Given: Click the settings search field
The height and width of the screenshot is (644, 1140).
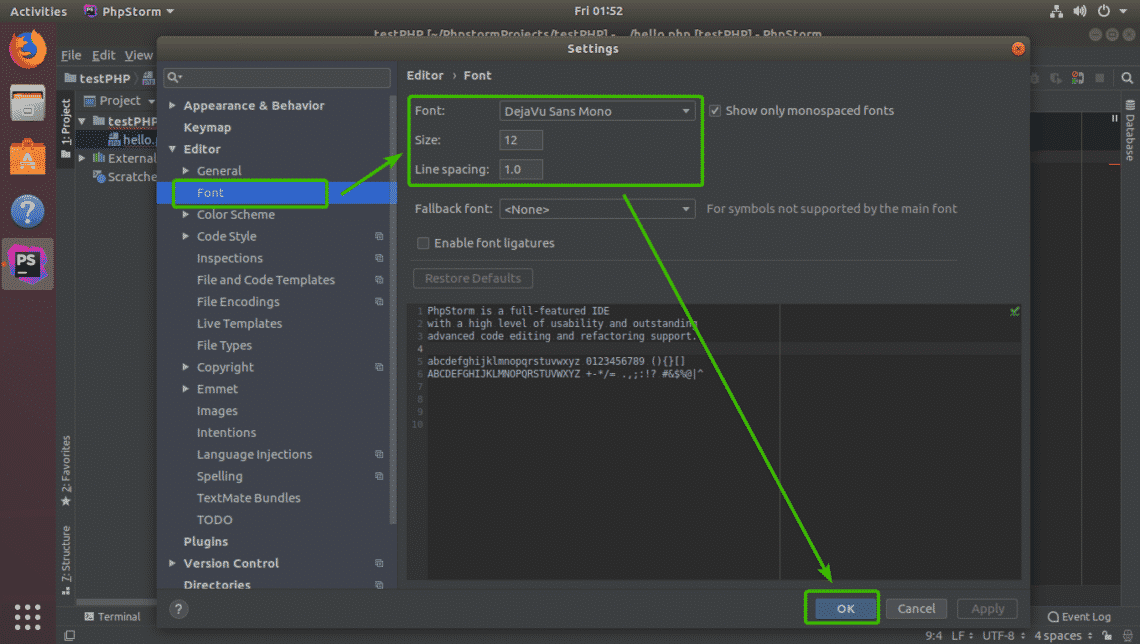Looking at the screenshot, I should click(x=277, y=77).
